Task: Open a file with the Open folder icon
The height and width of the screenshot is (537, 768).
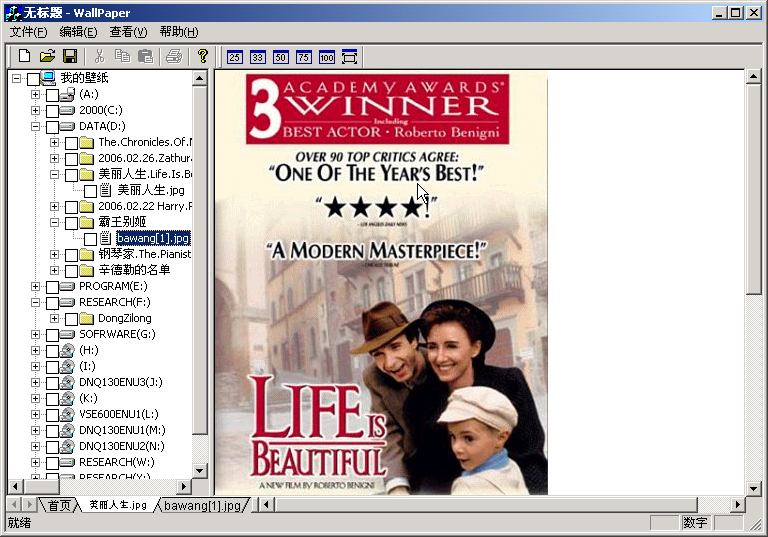Action: (x=47, y=56)
